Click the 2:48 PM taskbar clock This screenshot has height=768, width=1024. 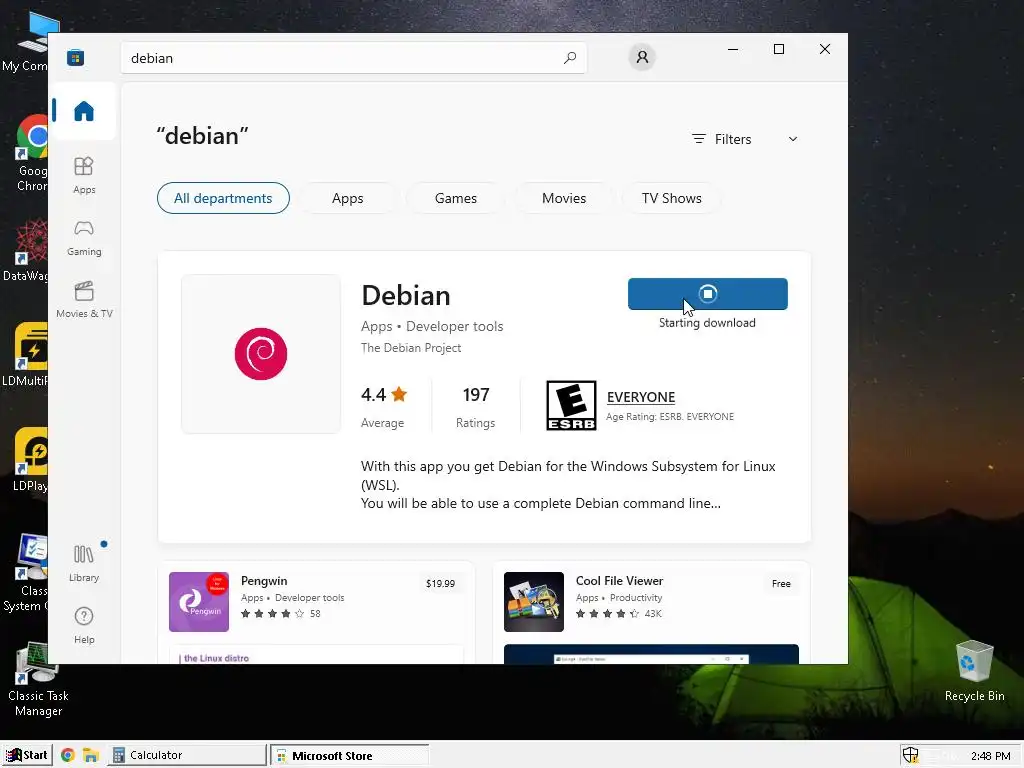coord(990,756)
